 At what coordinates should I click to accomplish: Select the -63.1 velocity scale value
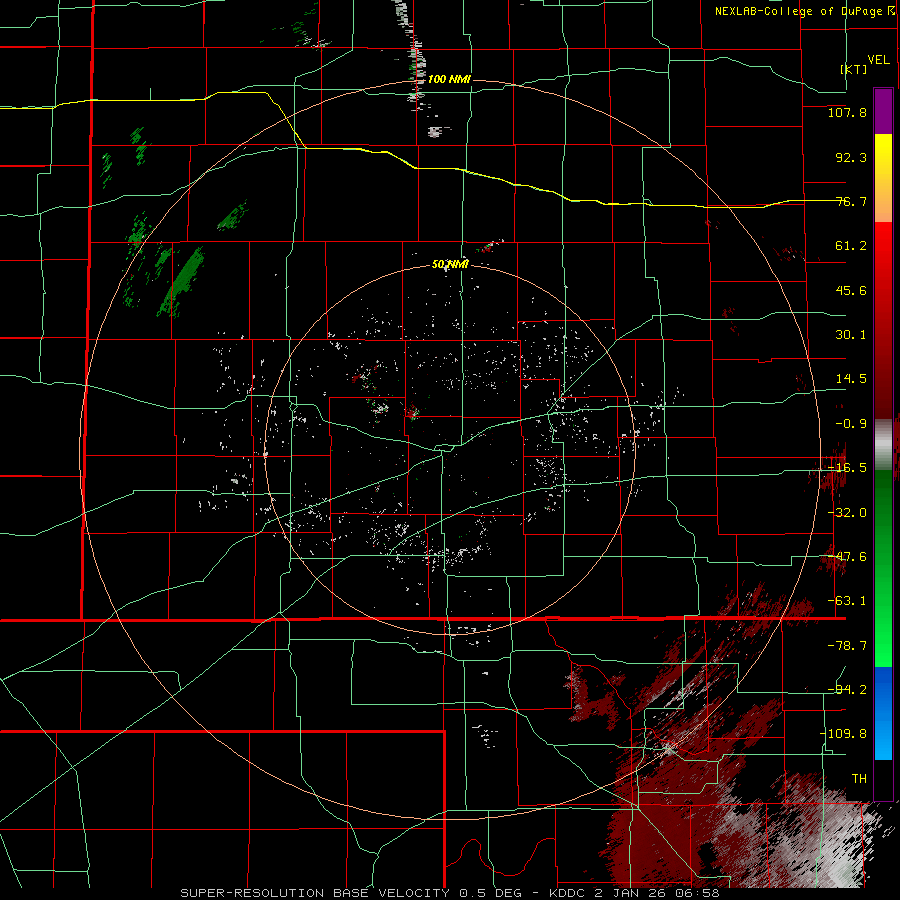(847, 601)
